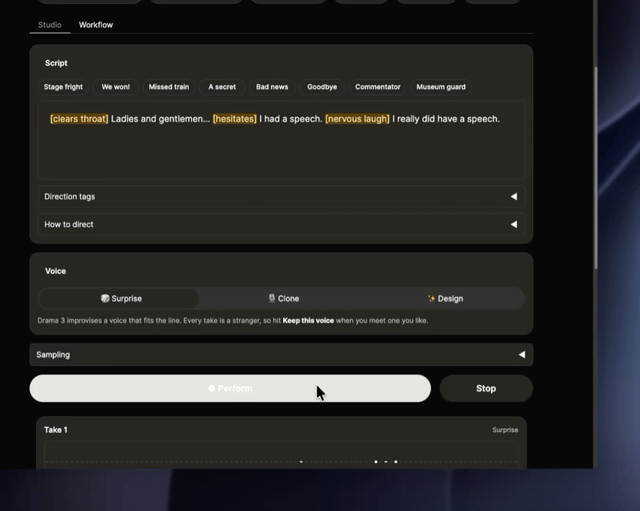
Task: Click the [nervous laugh] tag in script
Action: click(357, 119)
